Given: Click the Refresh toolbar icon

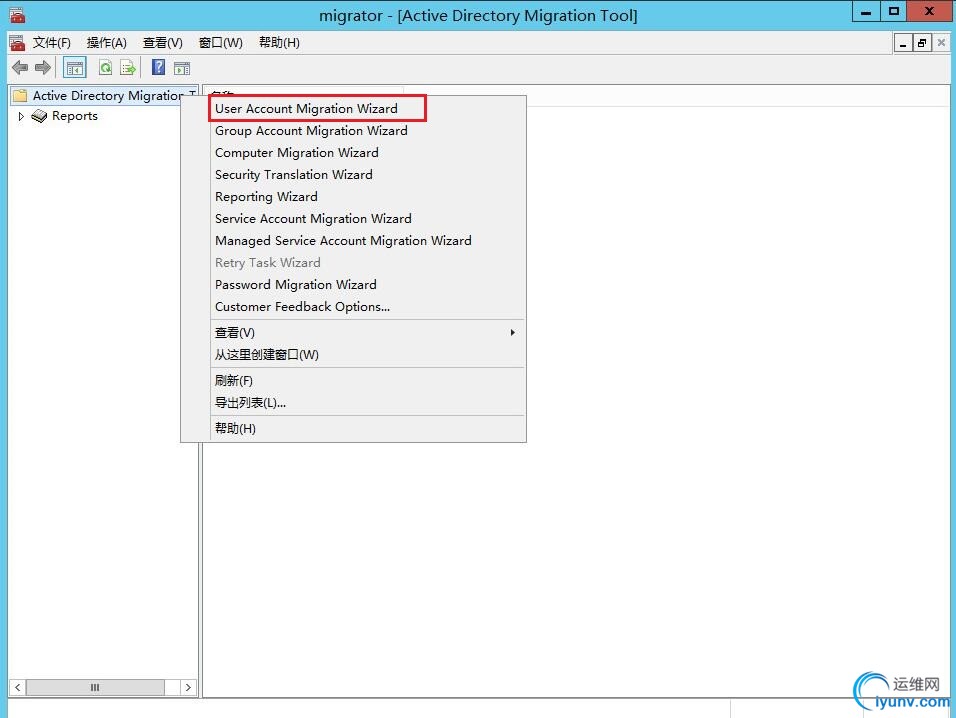Looking at the screenshot, I should tap(105, 68).
